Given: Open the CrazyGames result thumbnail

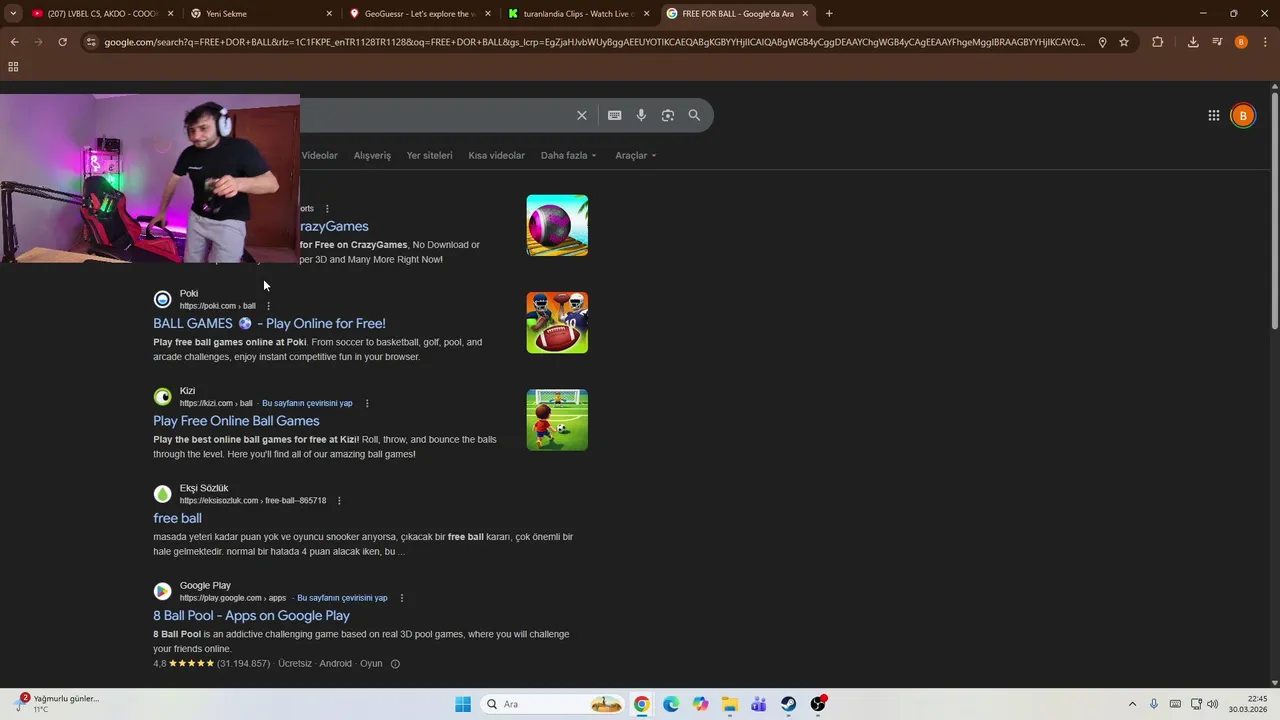Looking at the screenshot, I should [557, 225].
